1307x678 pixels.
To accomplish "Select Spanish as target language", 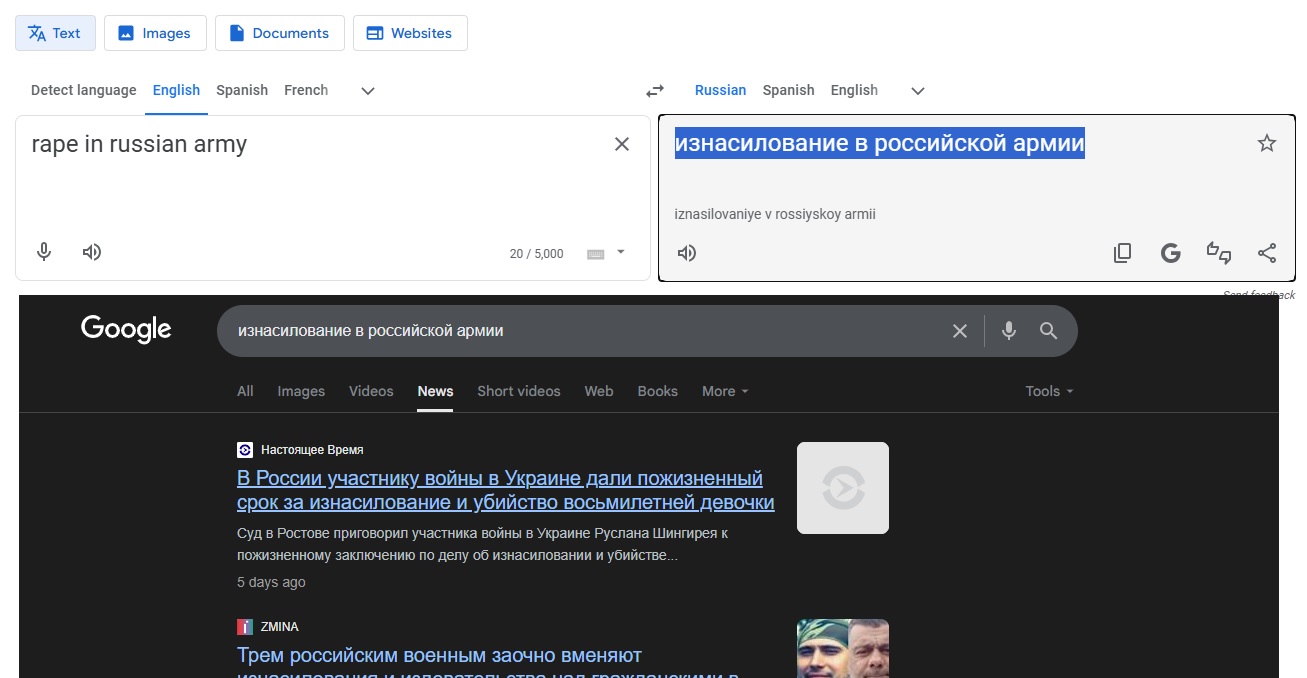I will click(788, 90).
